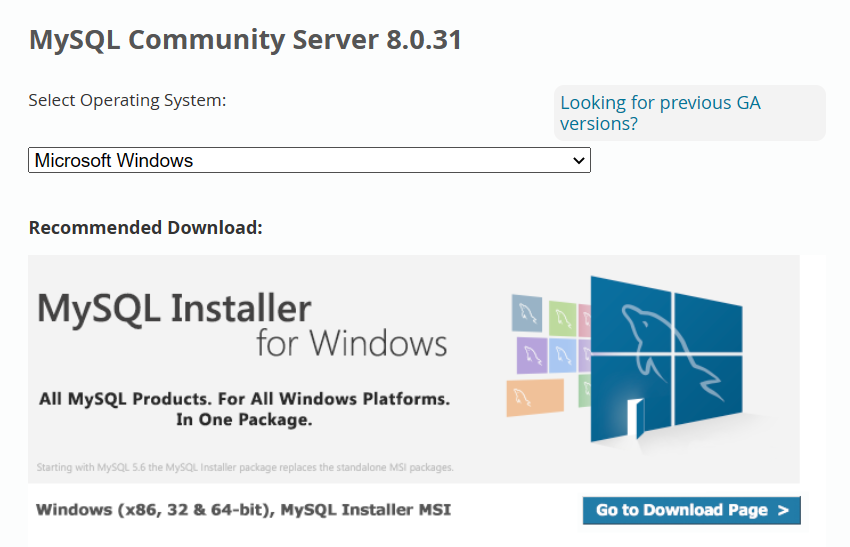Click the 'All MySQL Products' tagline text
Image resolution: width=850 pixels, height=547 pixels.
click(x=244, y=409)
